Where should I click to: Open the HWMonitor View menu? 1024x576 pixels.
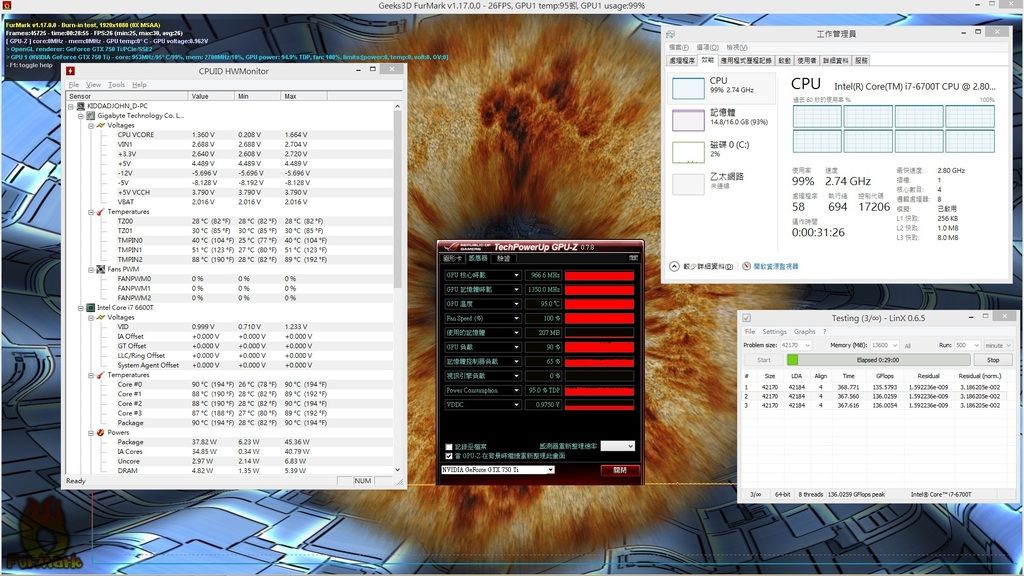pos(93,85)
